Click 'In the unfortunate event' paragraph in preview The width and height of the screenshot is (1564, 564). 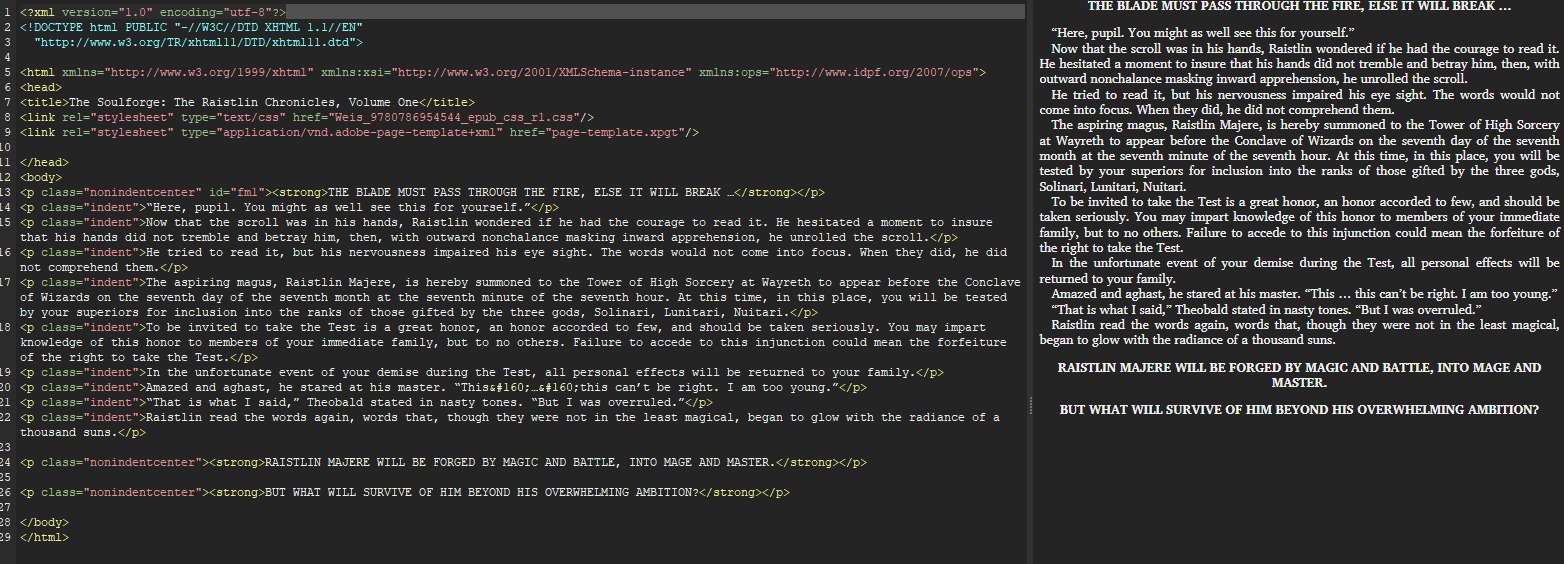[1299, 271]
